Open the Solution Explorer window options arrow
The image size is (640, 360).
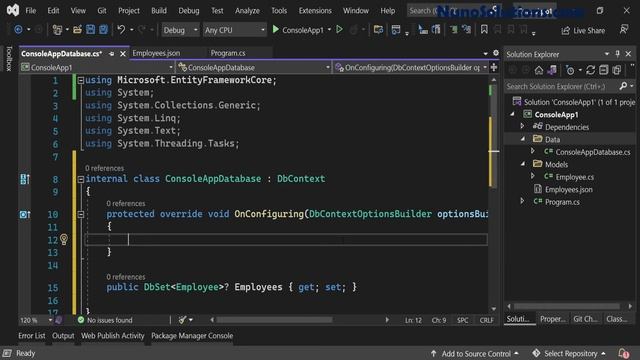tap(607, 54)
